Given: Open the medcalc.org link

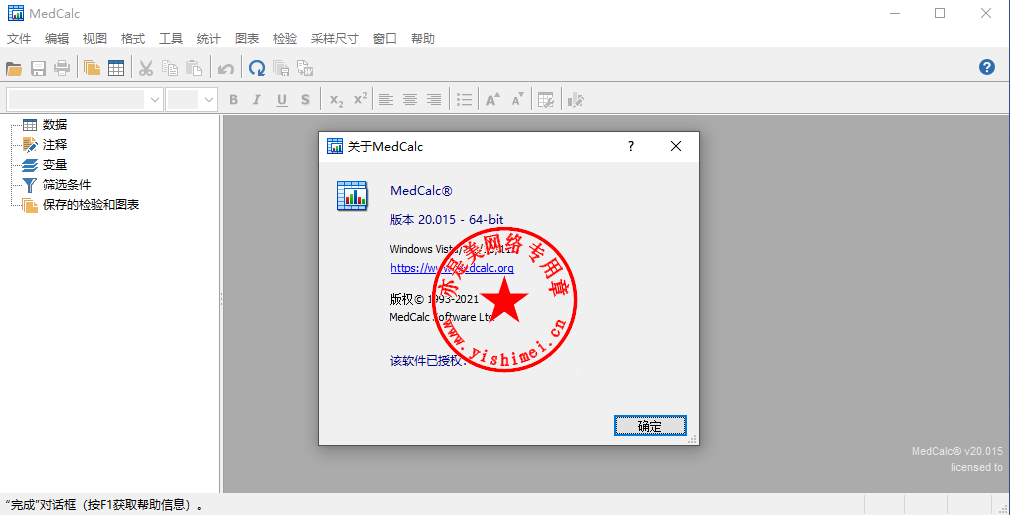Looking at the screenshot, I should (x=452, y=268).
